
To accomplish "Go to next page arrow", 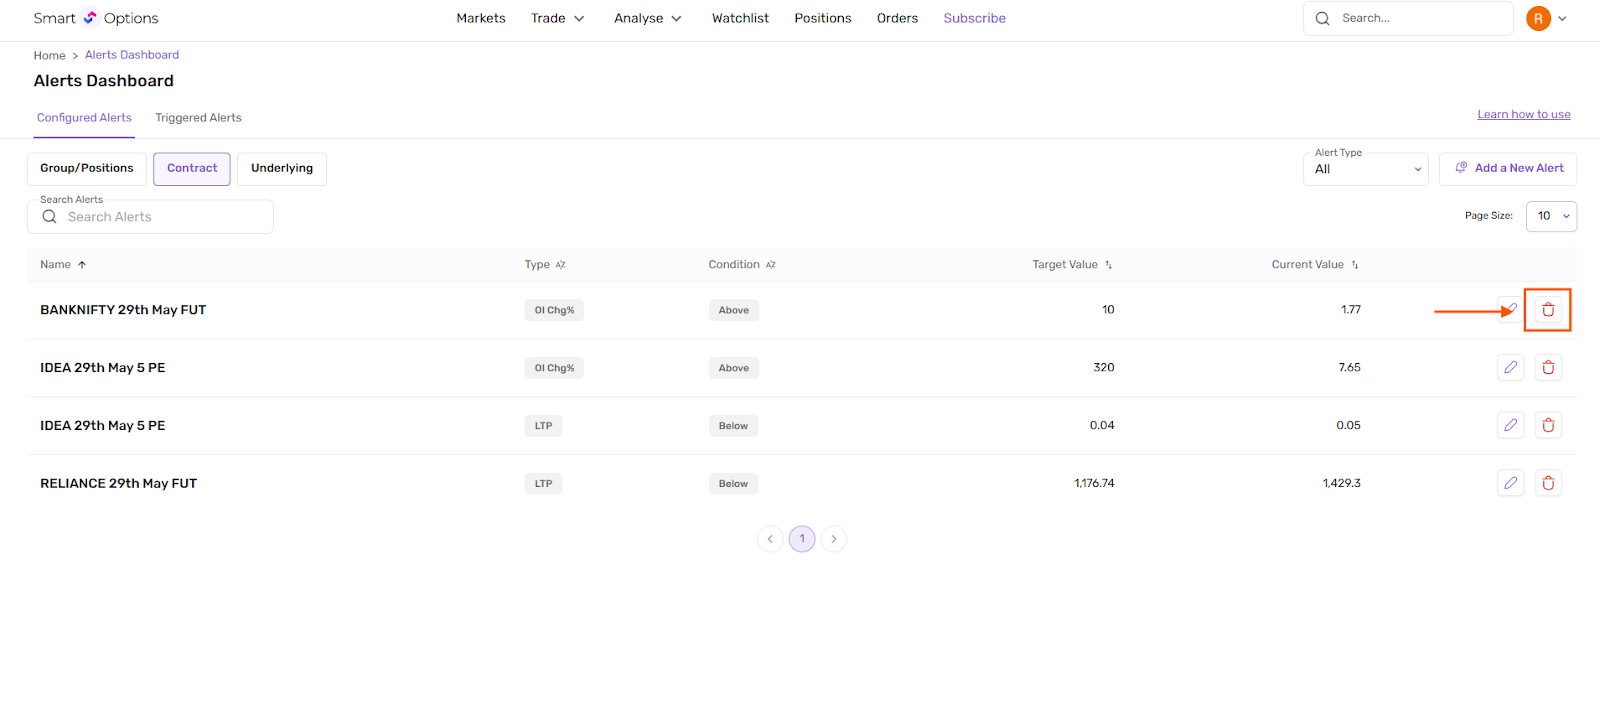I will point(834,539).
